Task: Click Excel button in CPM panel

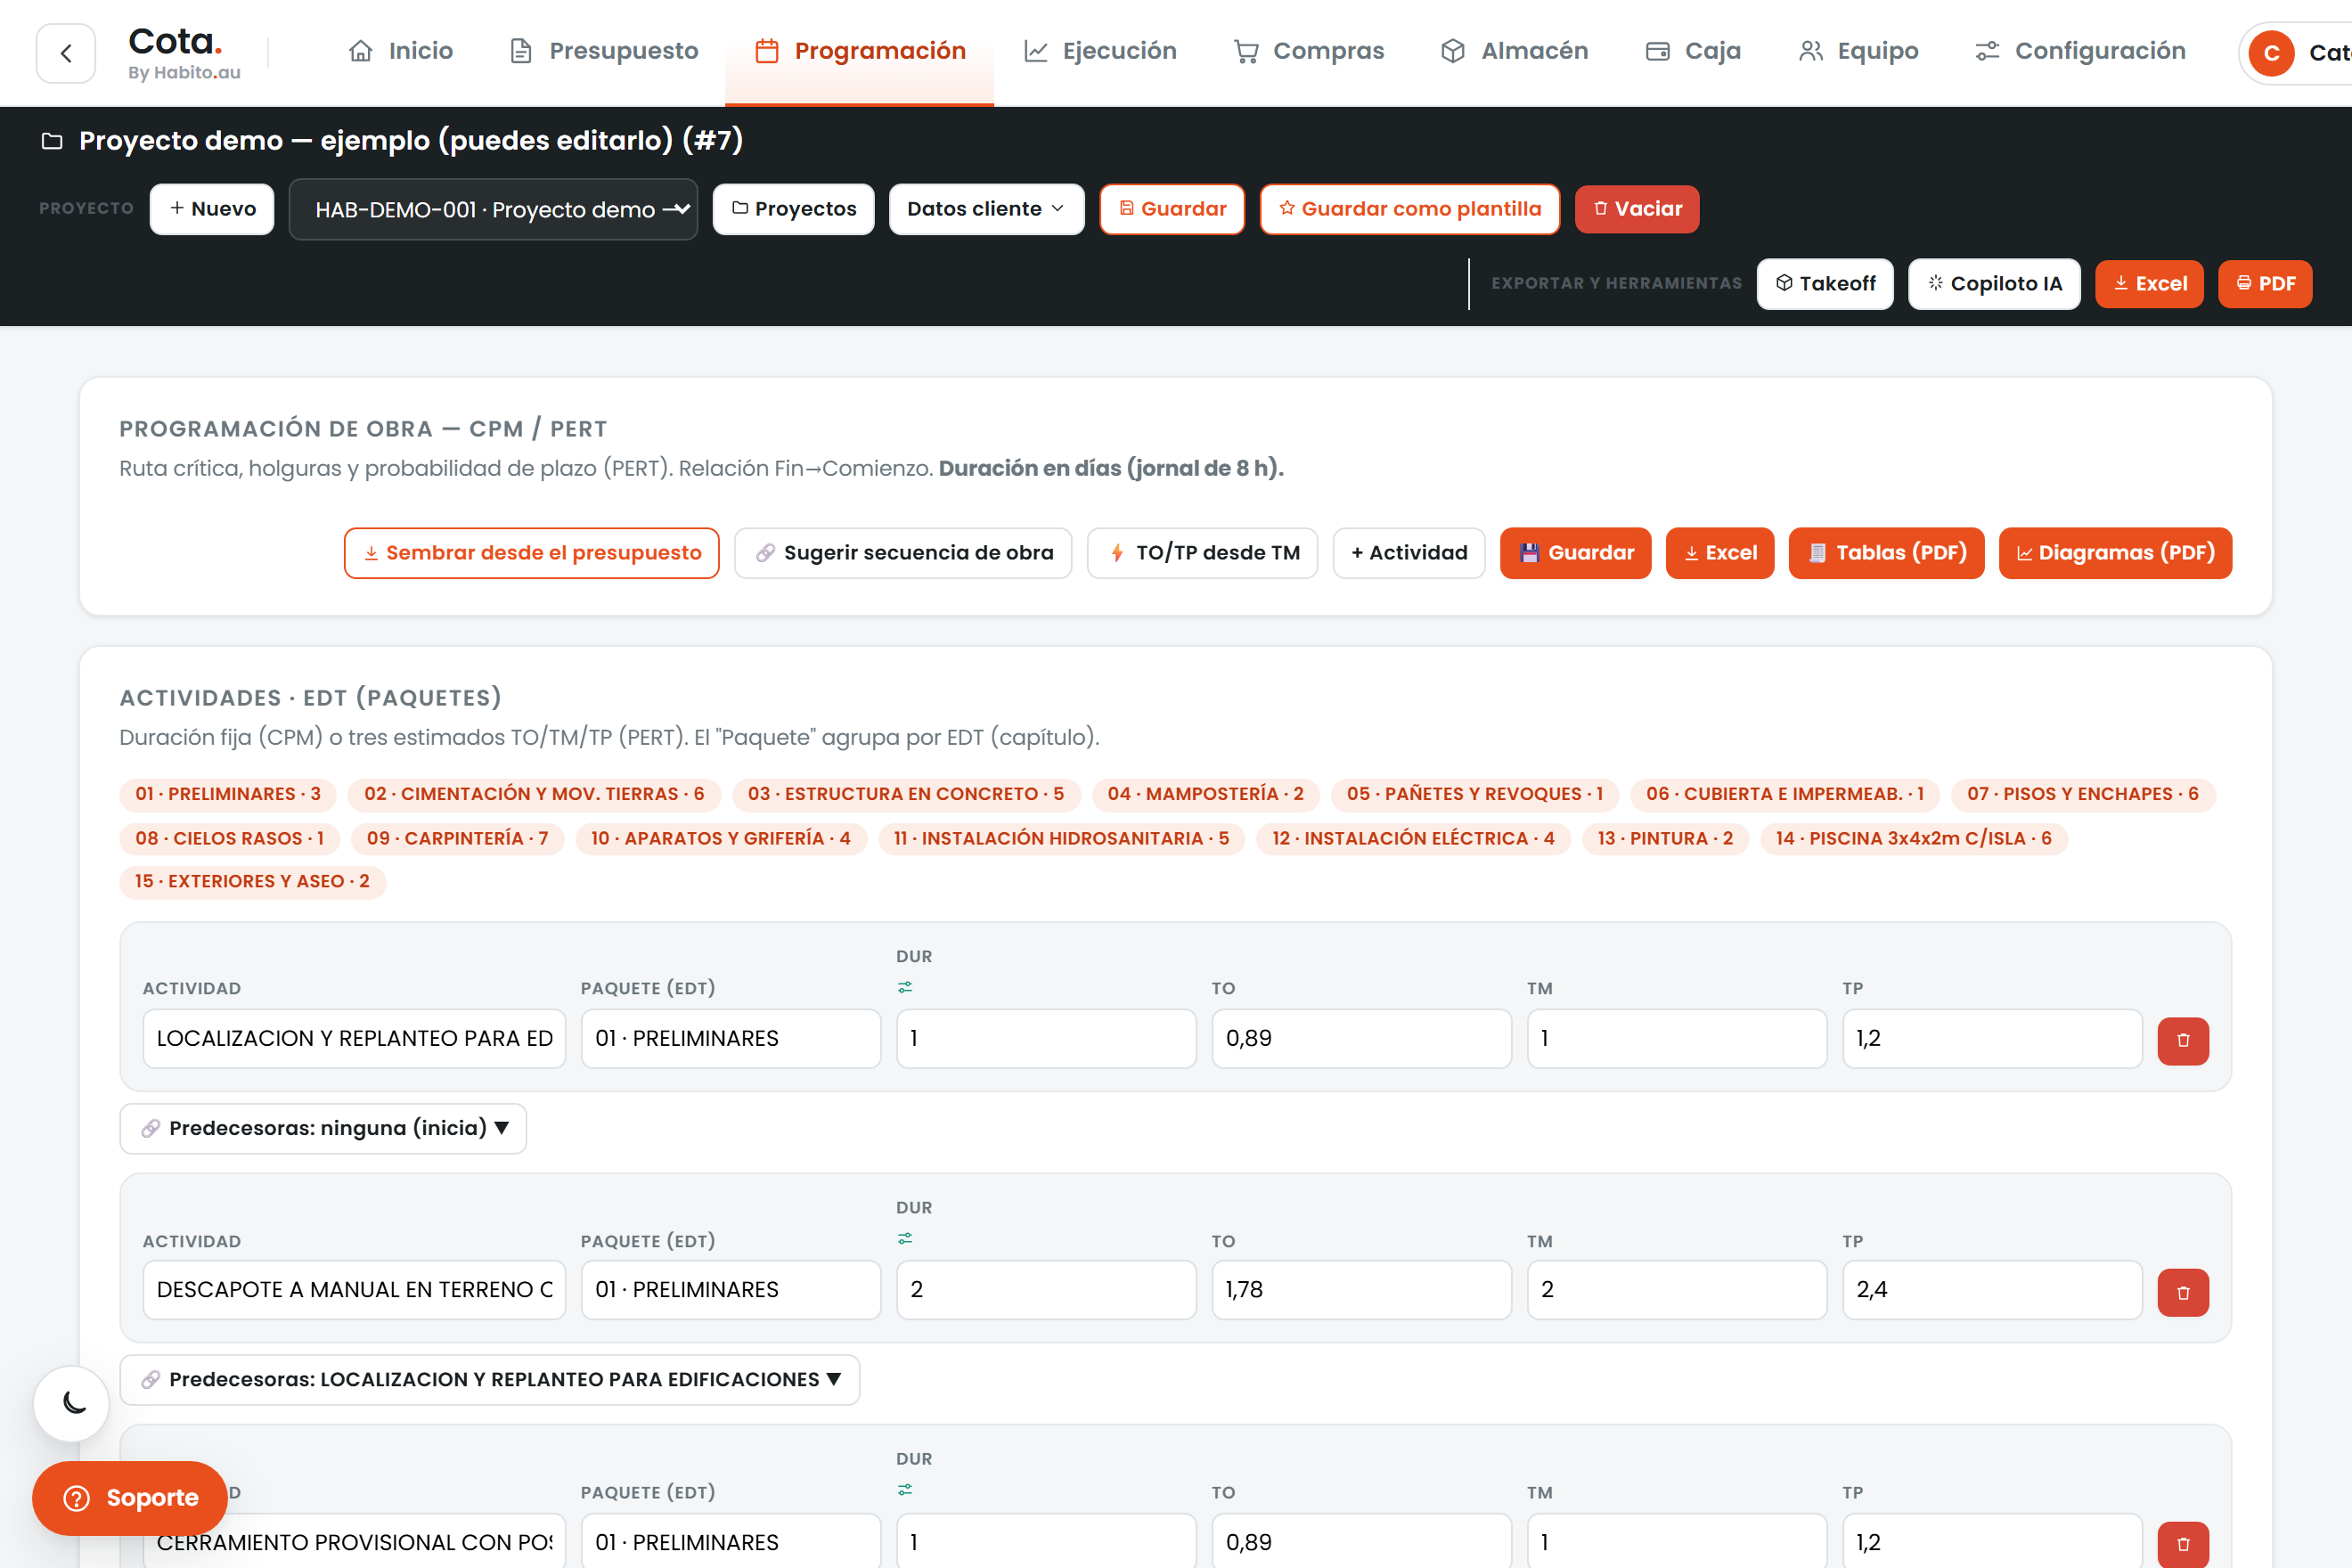Action: [1720, 553]
